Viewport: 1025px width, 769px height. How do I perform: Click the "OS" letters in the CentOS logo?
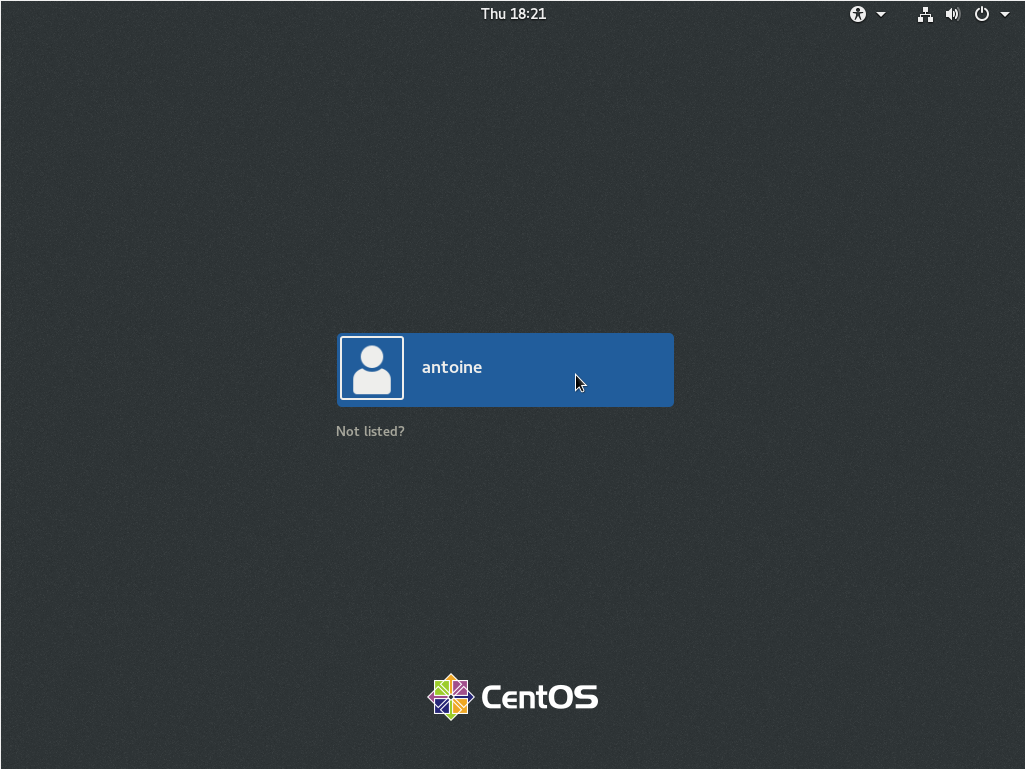coord(577,697)
